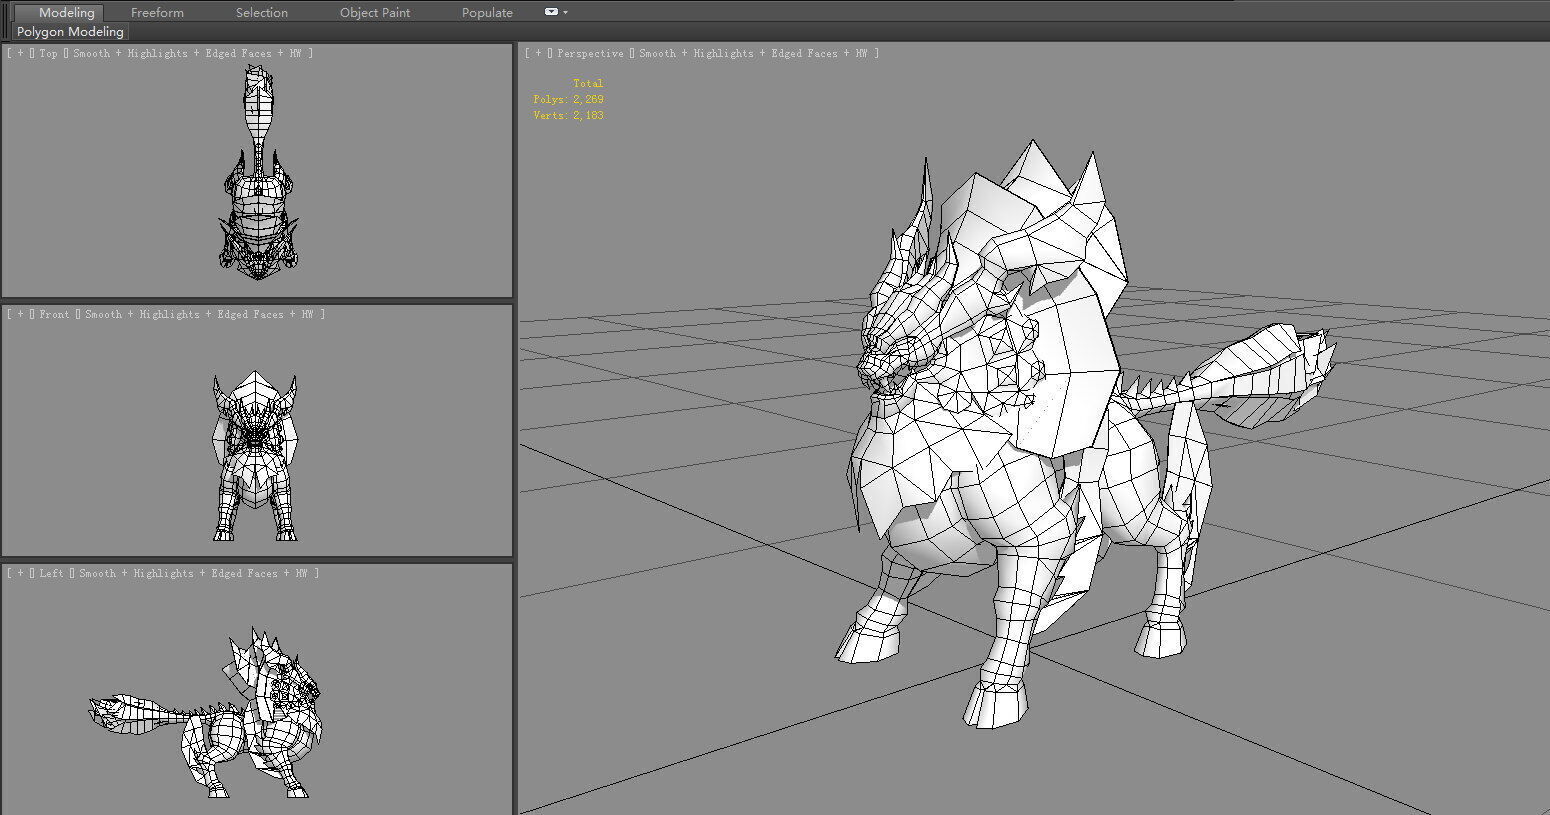
Task: Open Perspective viewport shading label menu
Action: [752, 53]
